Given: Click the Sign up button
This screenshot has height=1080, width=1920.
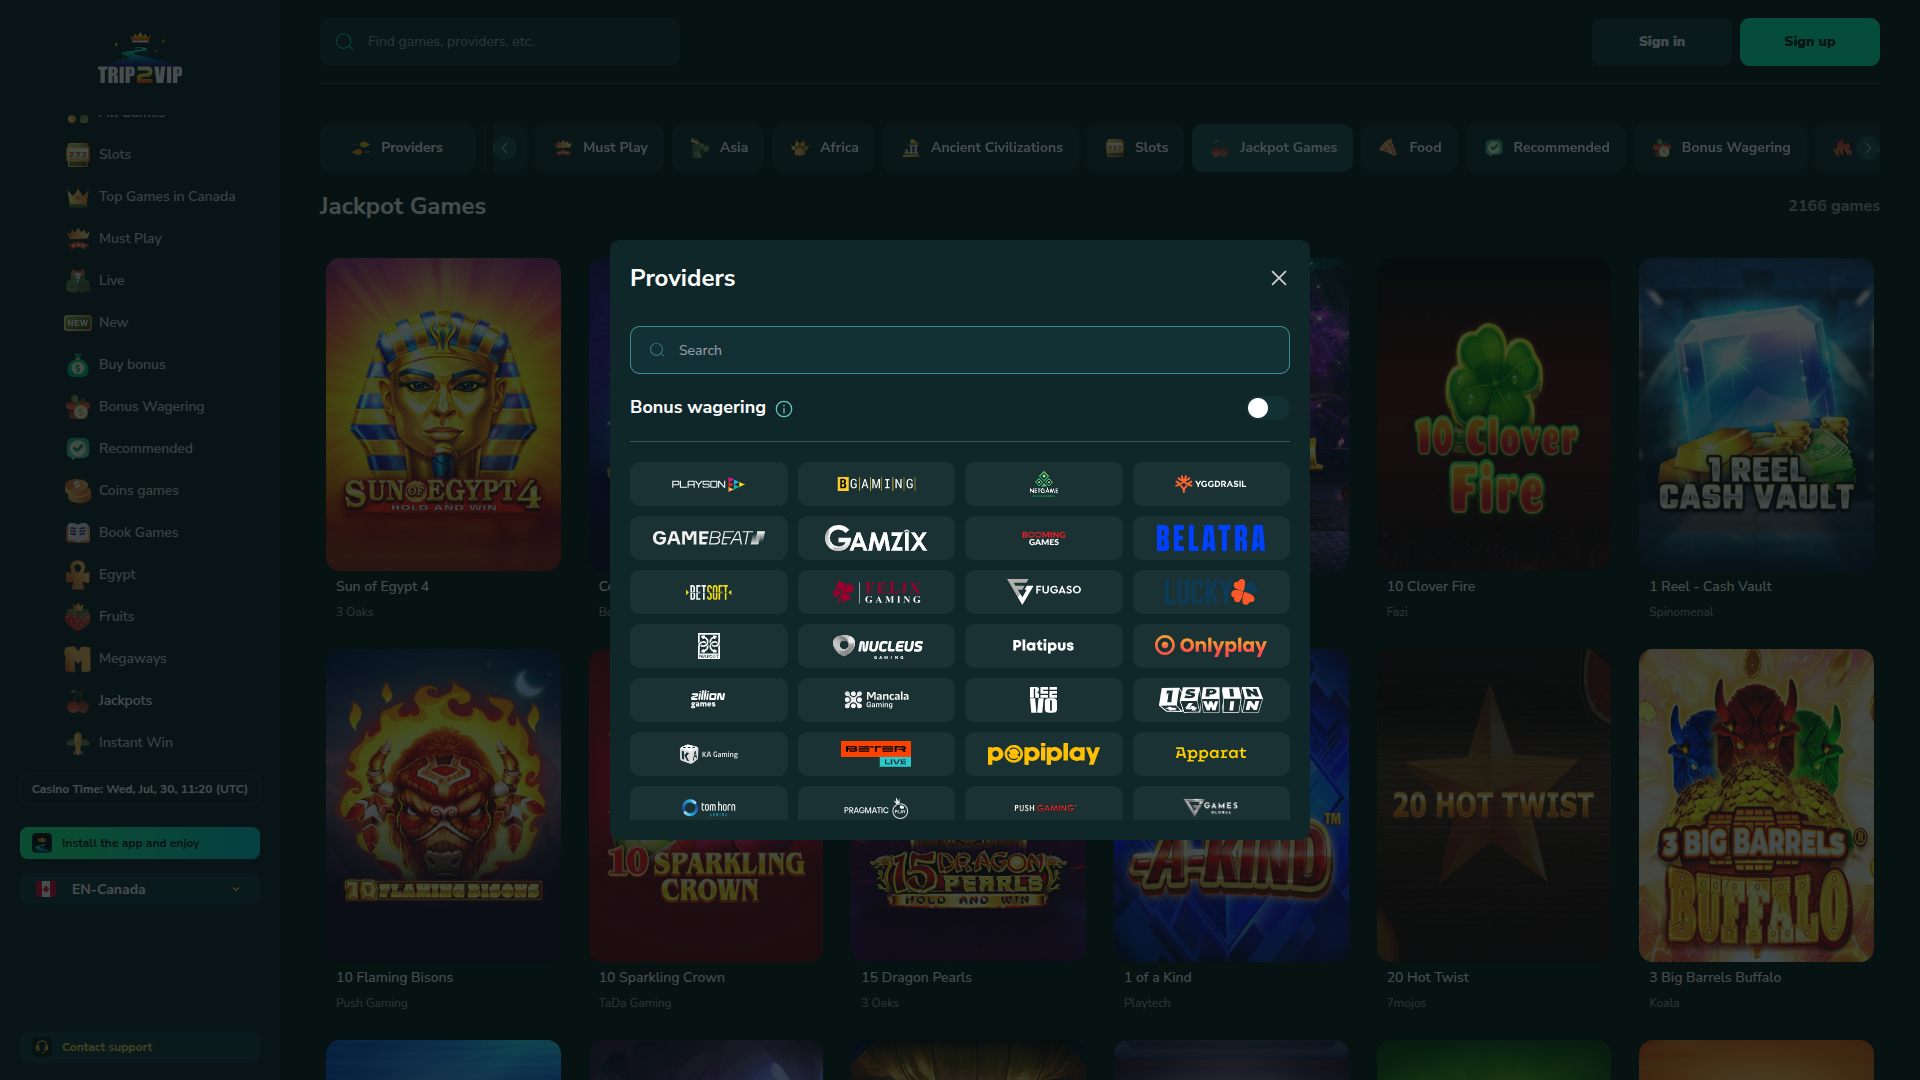Looking at the screenshot, I should [1810, 41].
